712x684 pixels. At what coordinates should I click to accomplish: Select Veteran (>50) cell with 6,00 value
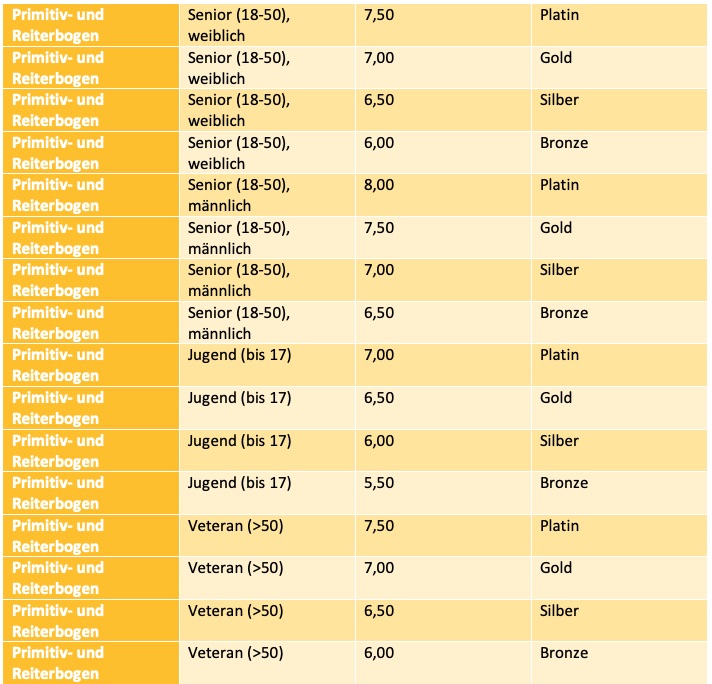(x=236, y=653)
